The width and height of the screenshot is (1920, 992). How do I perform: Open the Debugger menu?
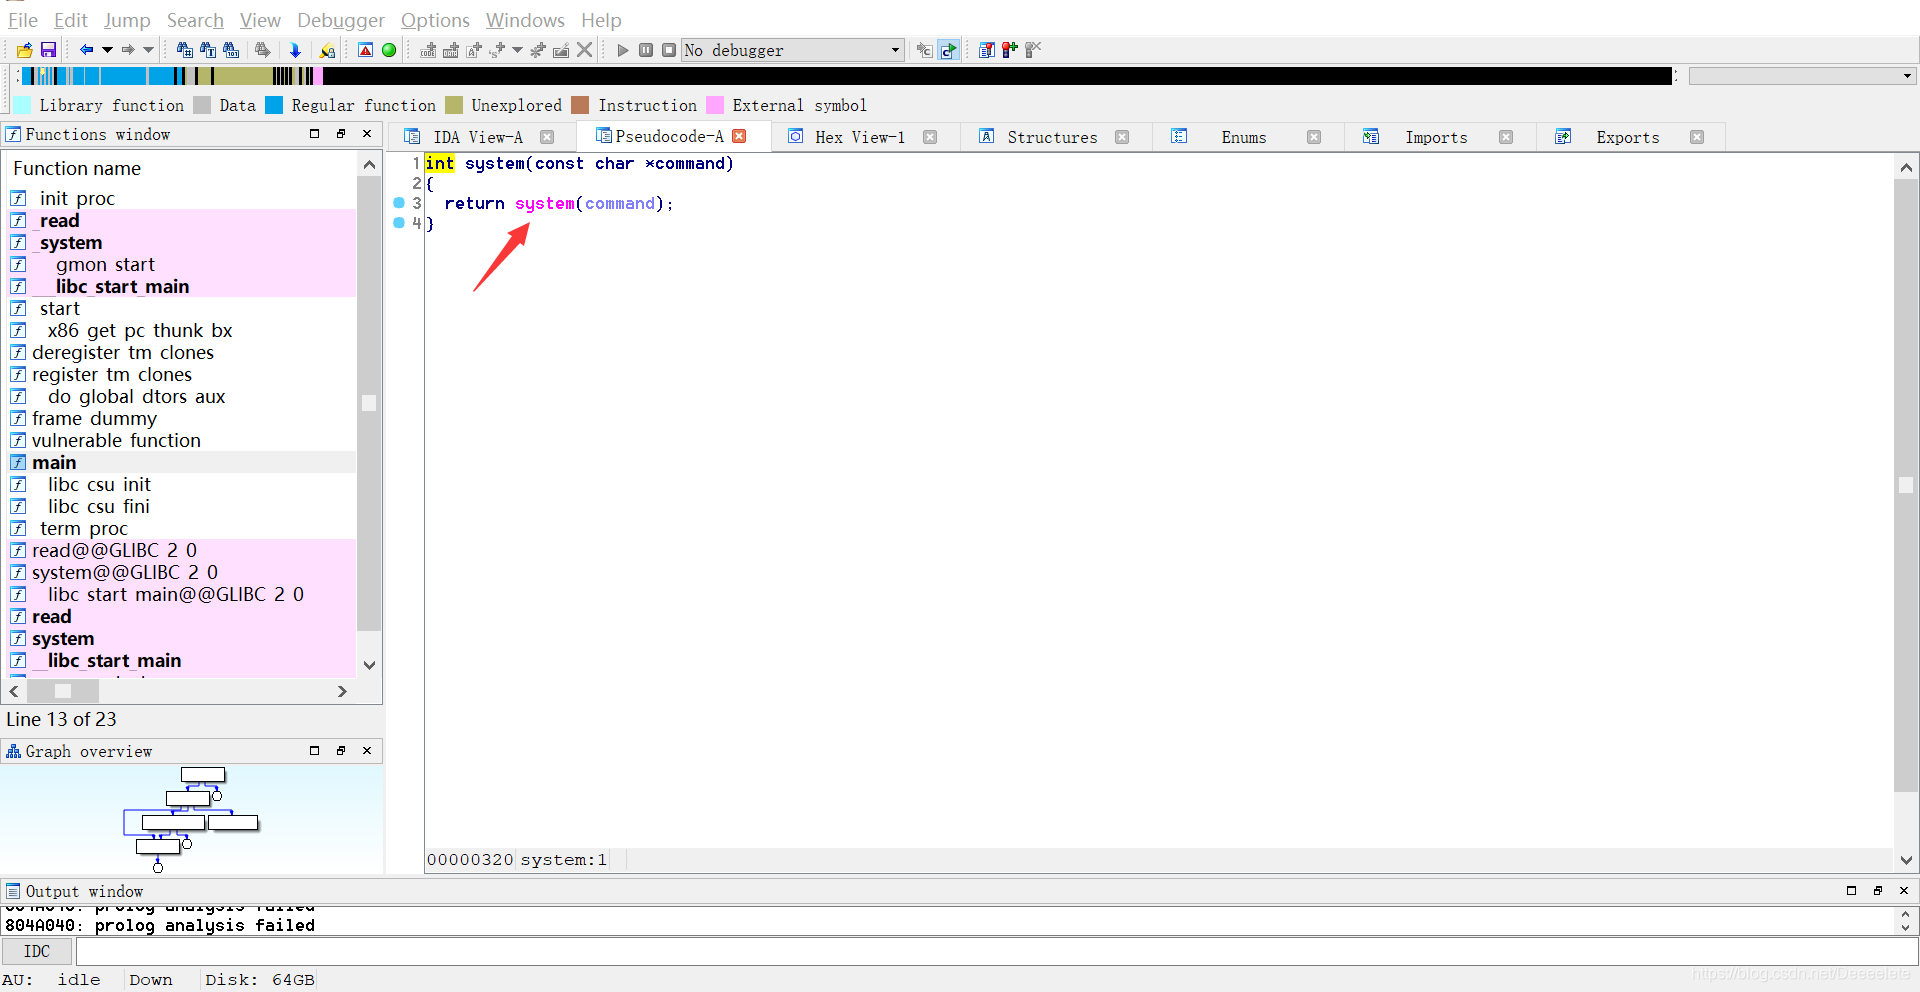tap(341, 20)
